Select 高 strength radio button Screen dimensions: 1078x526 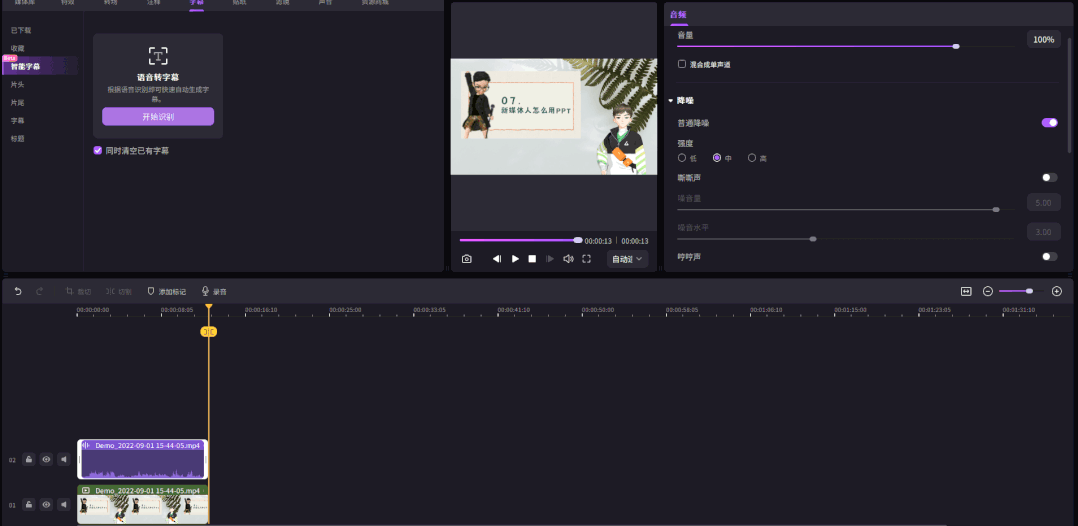752,157
